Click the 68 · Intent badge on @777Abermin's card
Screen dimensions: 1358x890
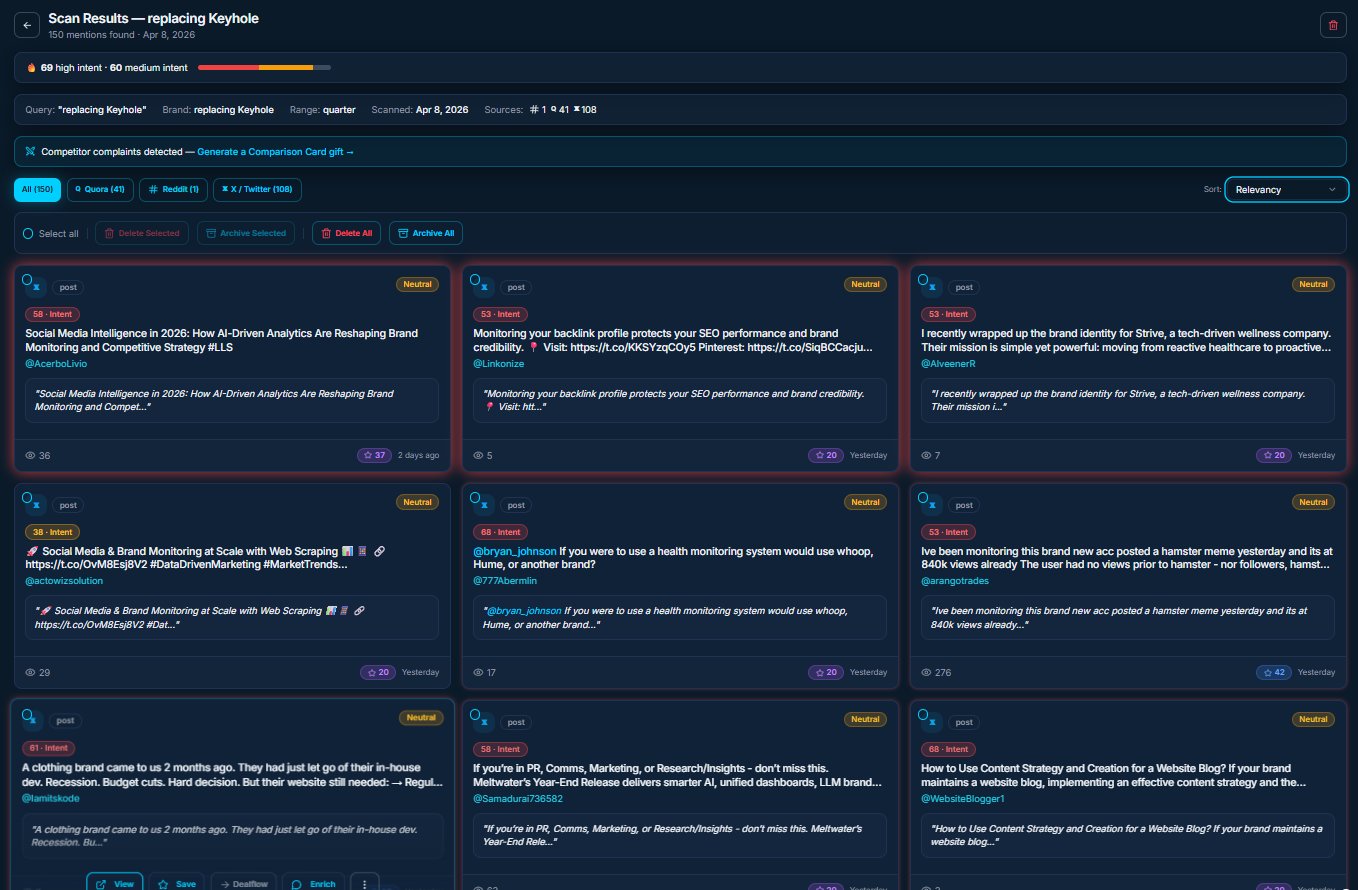pos(500,531)
